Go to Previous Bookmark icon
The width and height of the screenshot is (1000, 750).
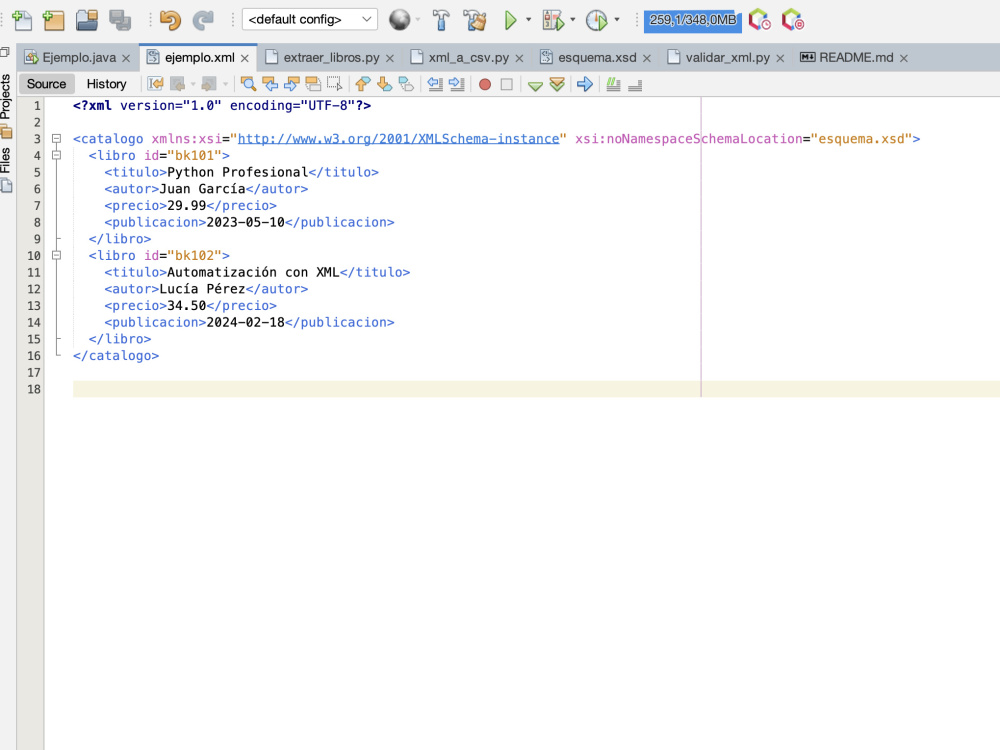point(363,84)
